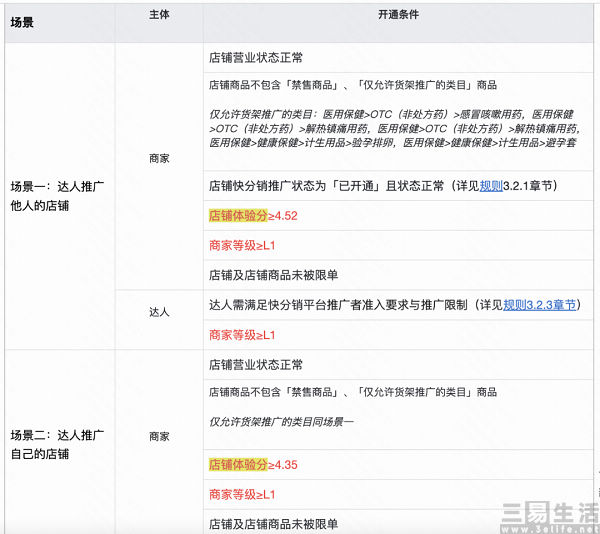This screenshot has height=534, width=600.
Task: Click highlighted 店铺体验分 with ≥4.35
Action: click(x=238, y=465)
